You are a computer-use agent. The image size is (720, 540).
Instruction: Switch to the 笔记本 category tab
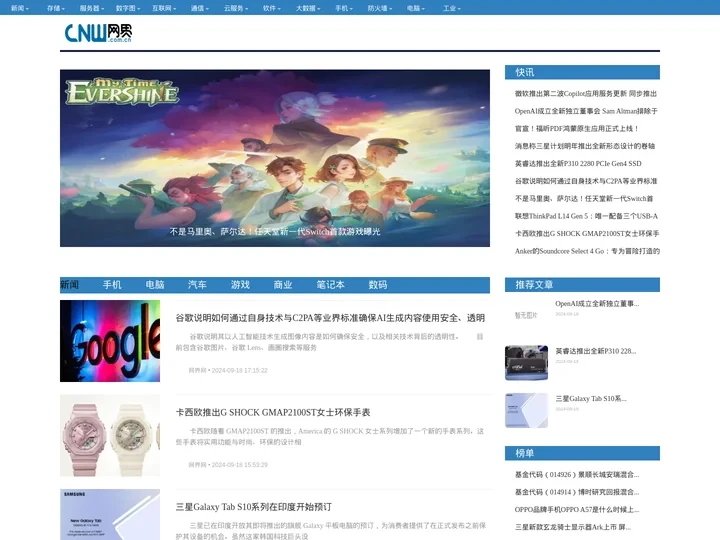pyautogui.click(x=331, y=285)
